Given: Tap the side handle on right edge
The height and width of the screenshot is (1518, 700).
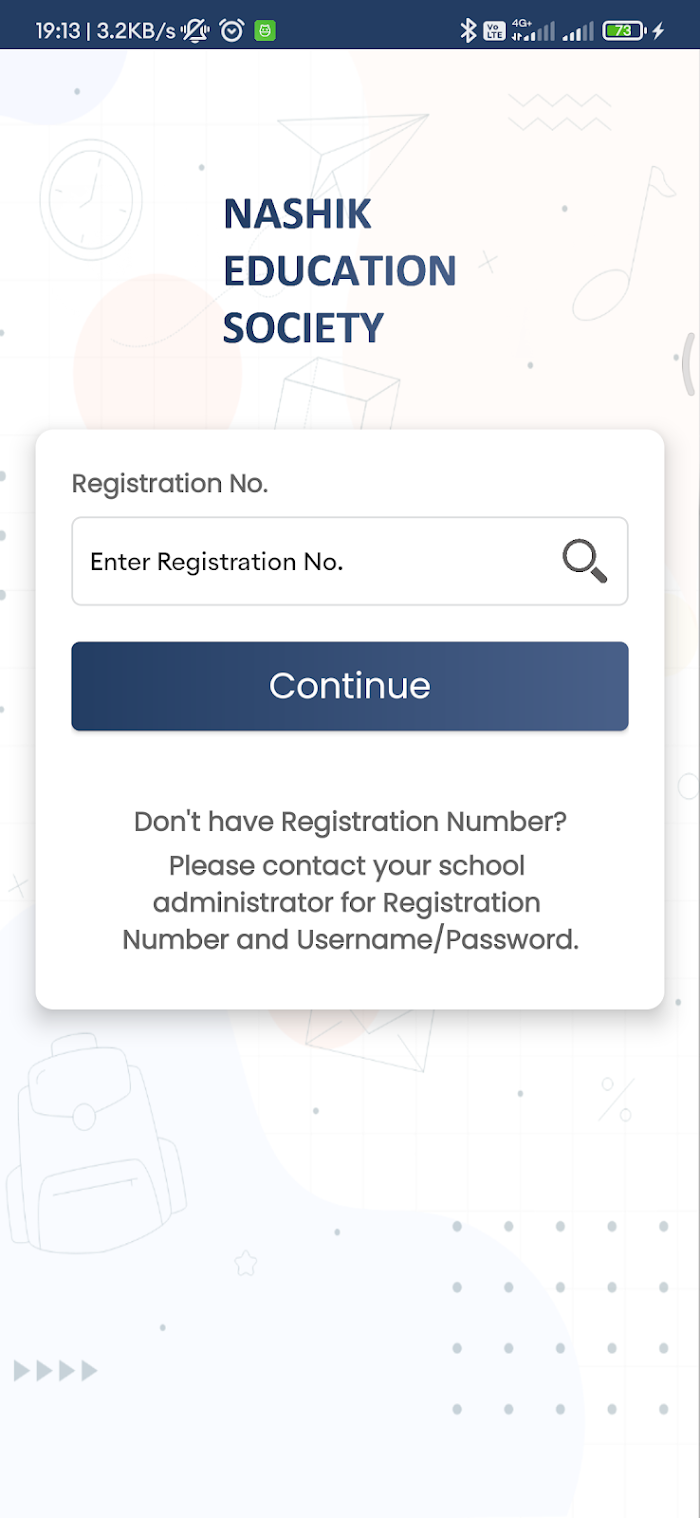Looking at the screenshot, I should [688, 364].
